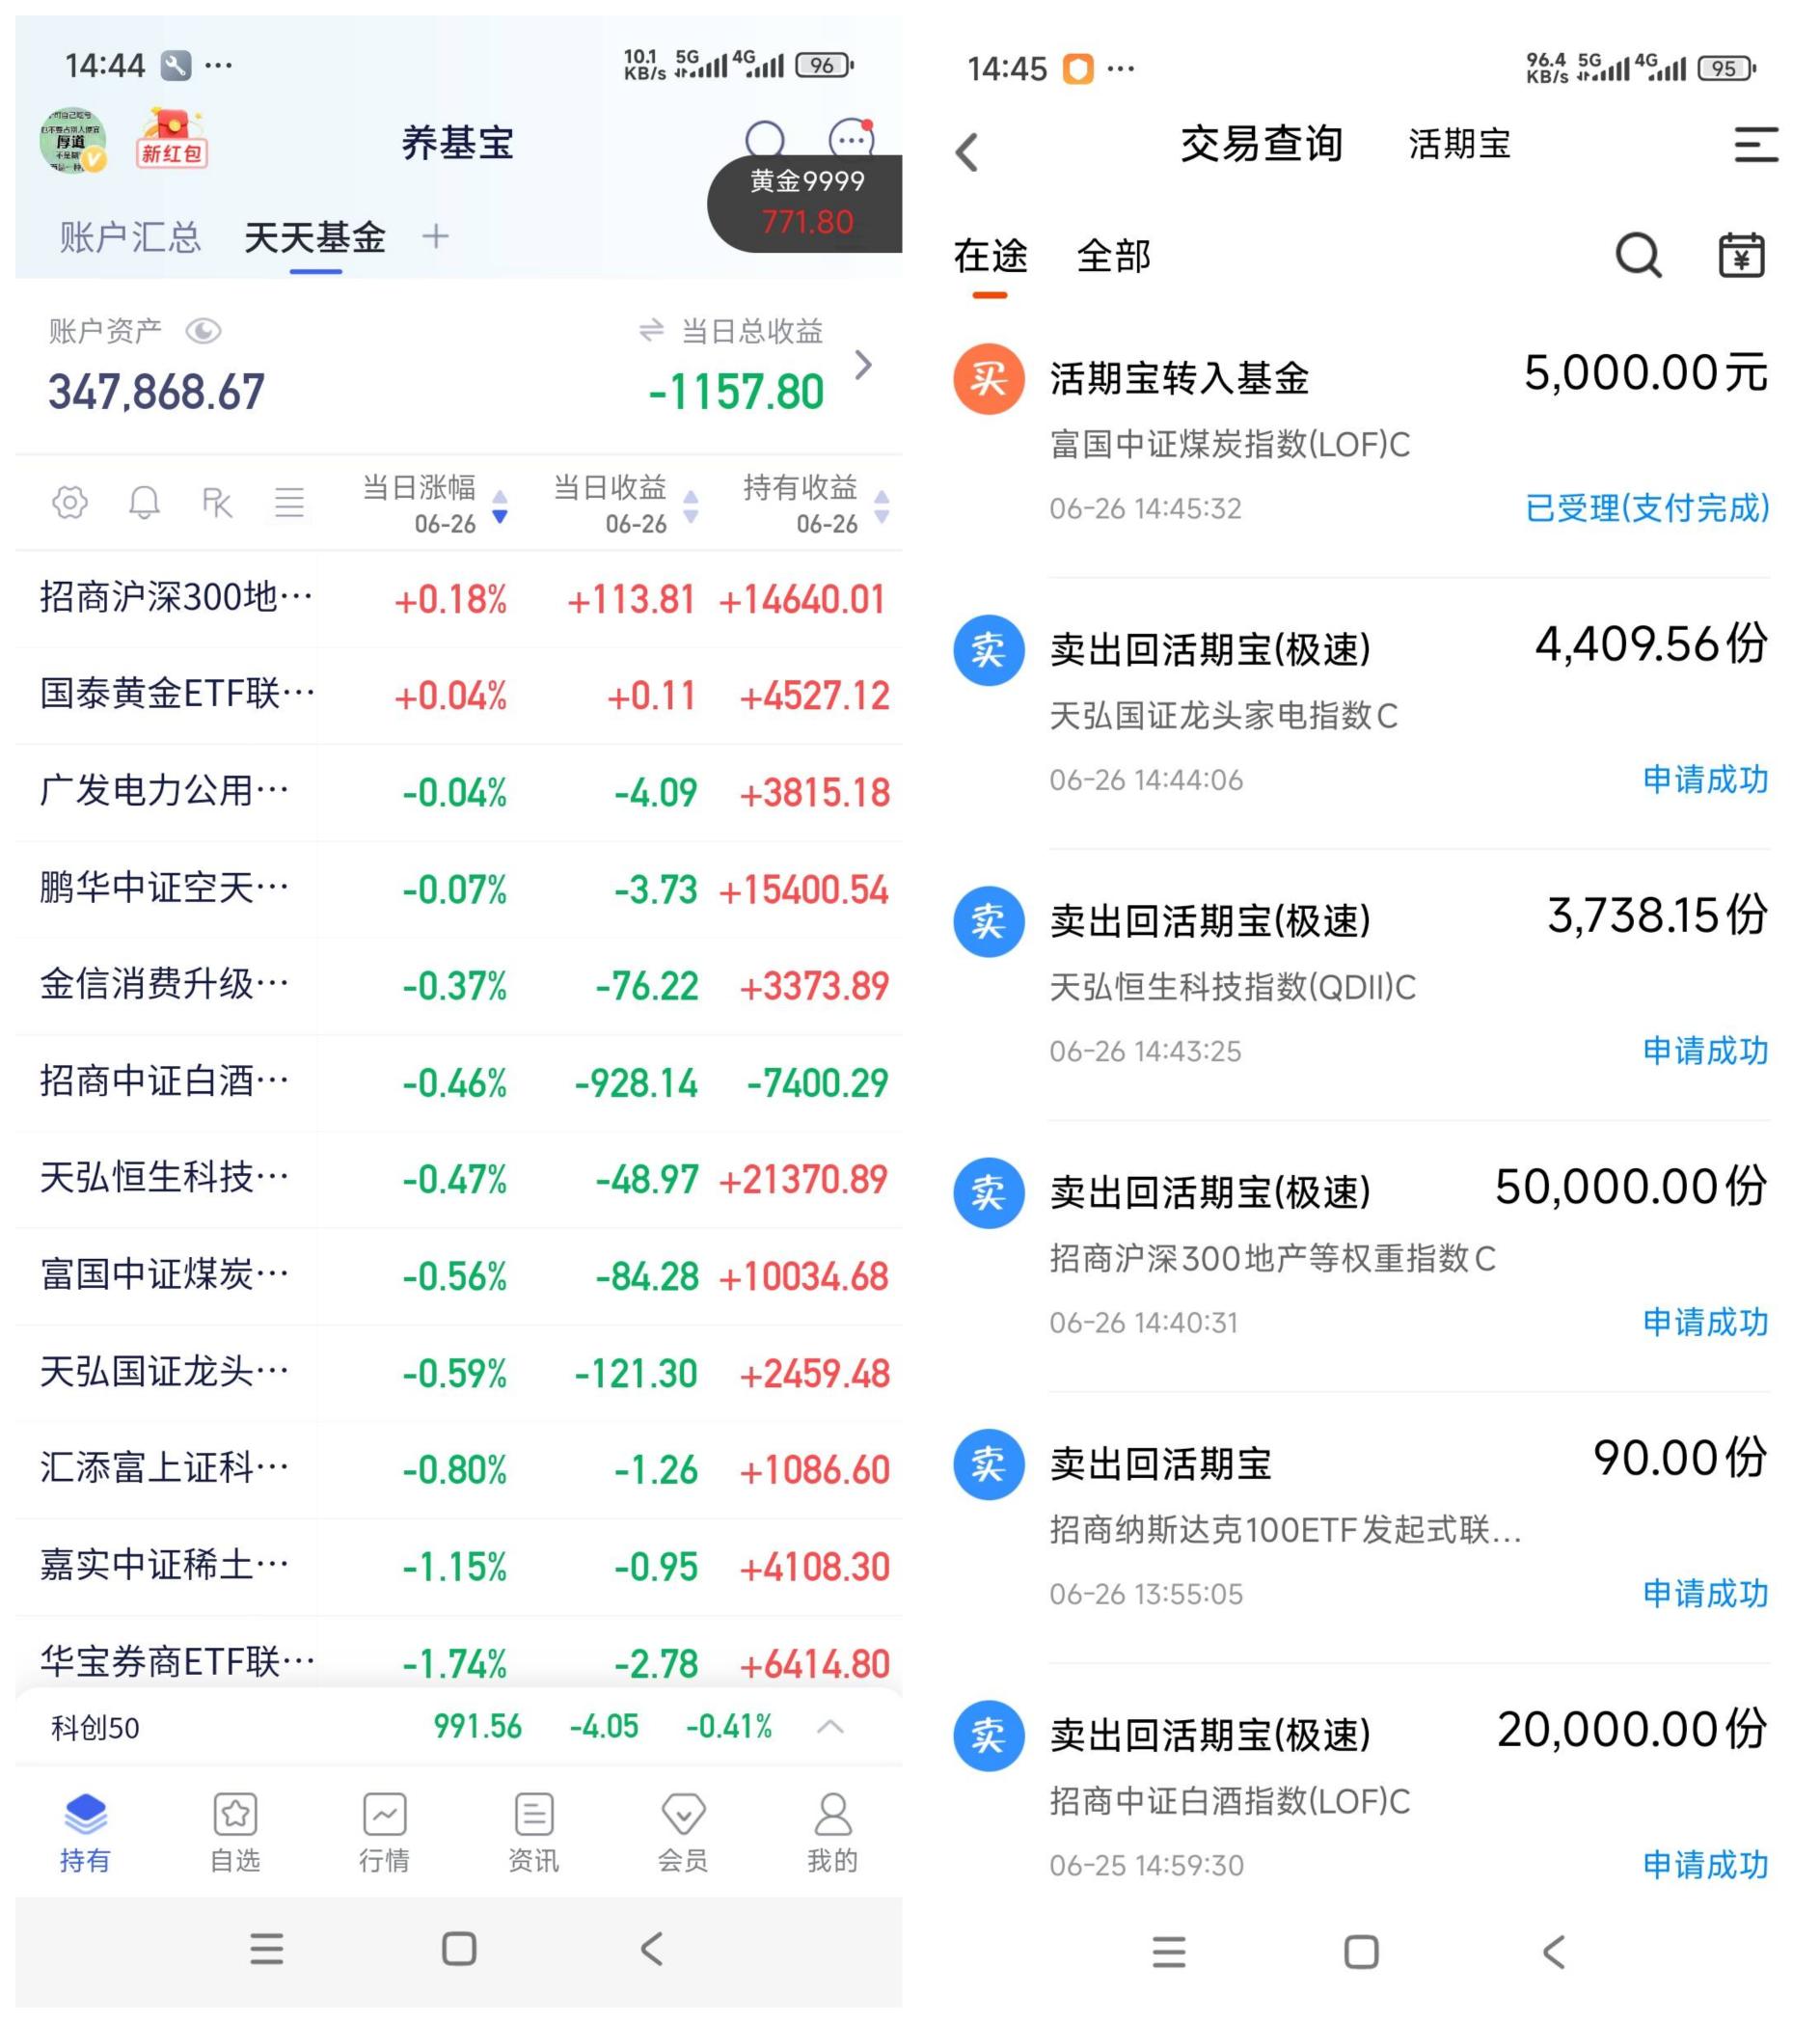
Task: Sort by 当日收益 column
Action: [624, 503]
